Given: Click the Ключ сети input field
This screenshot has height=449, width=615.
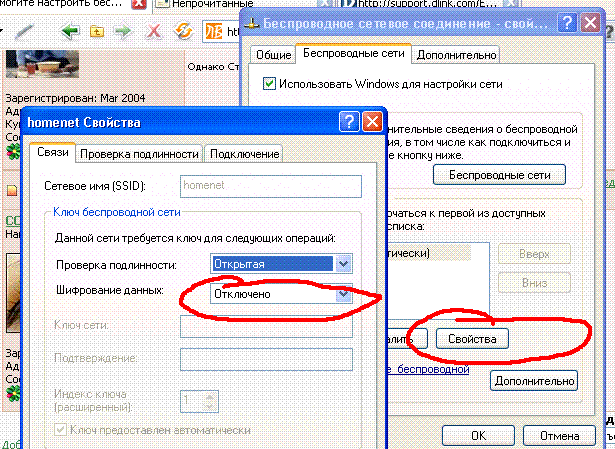Looking at the screenshot, I should (x=266, y=326).
